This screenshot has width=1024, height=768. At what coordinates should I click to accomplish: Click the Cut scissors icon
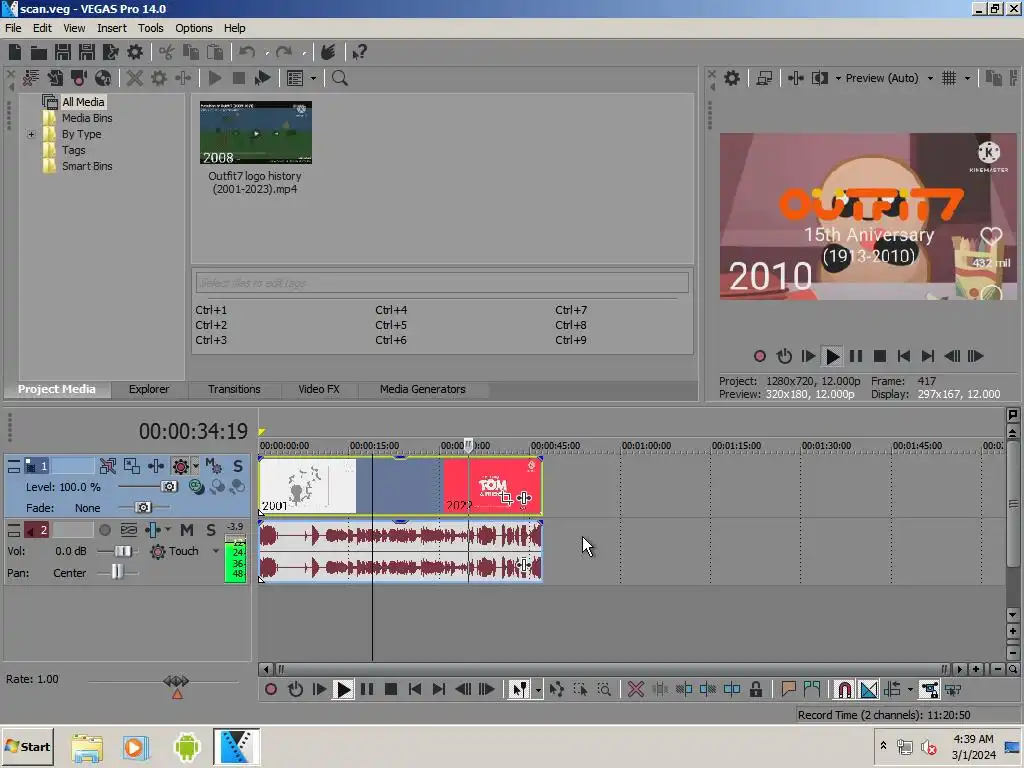(167, 52)
